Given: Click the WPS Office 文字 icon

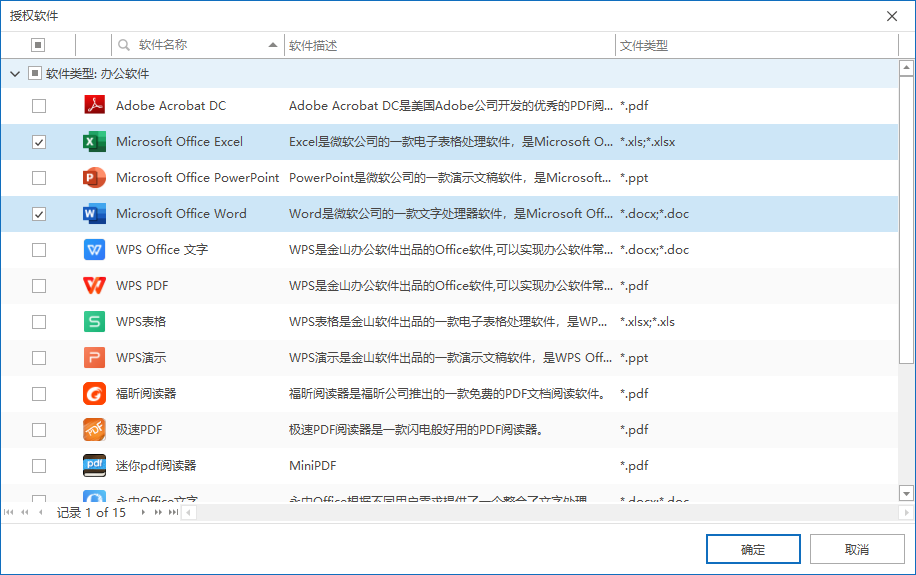Looking at the screenshot, I should (94, 250).
